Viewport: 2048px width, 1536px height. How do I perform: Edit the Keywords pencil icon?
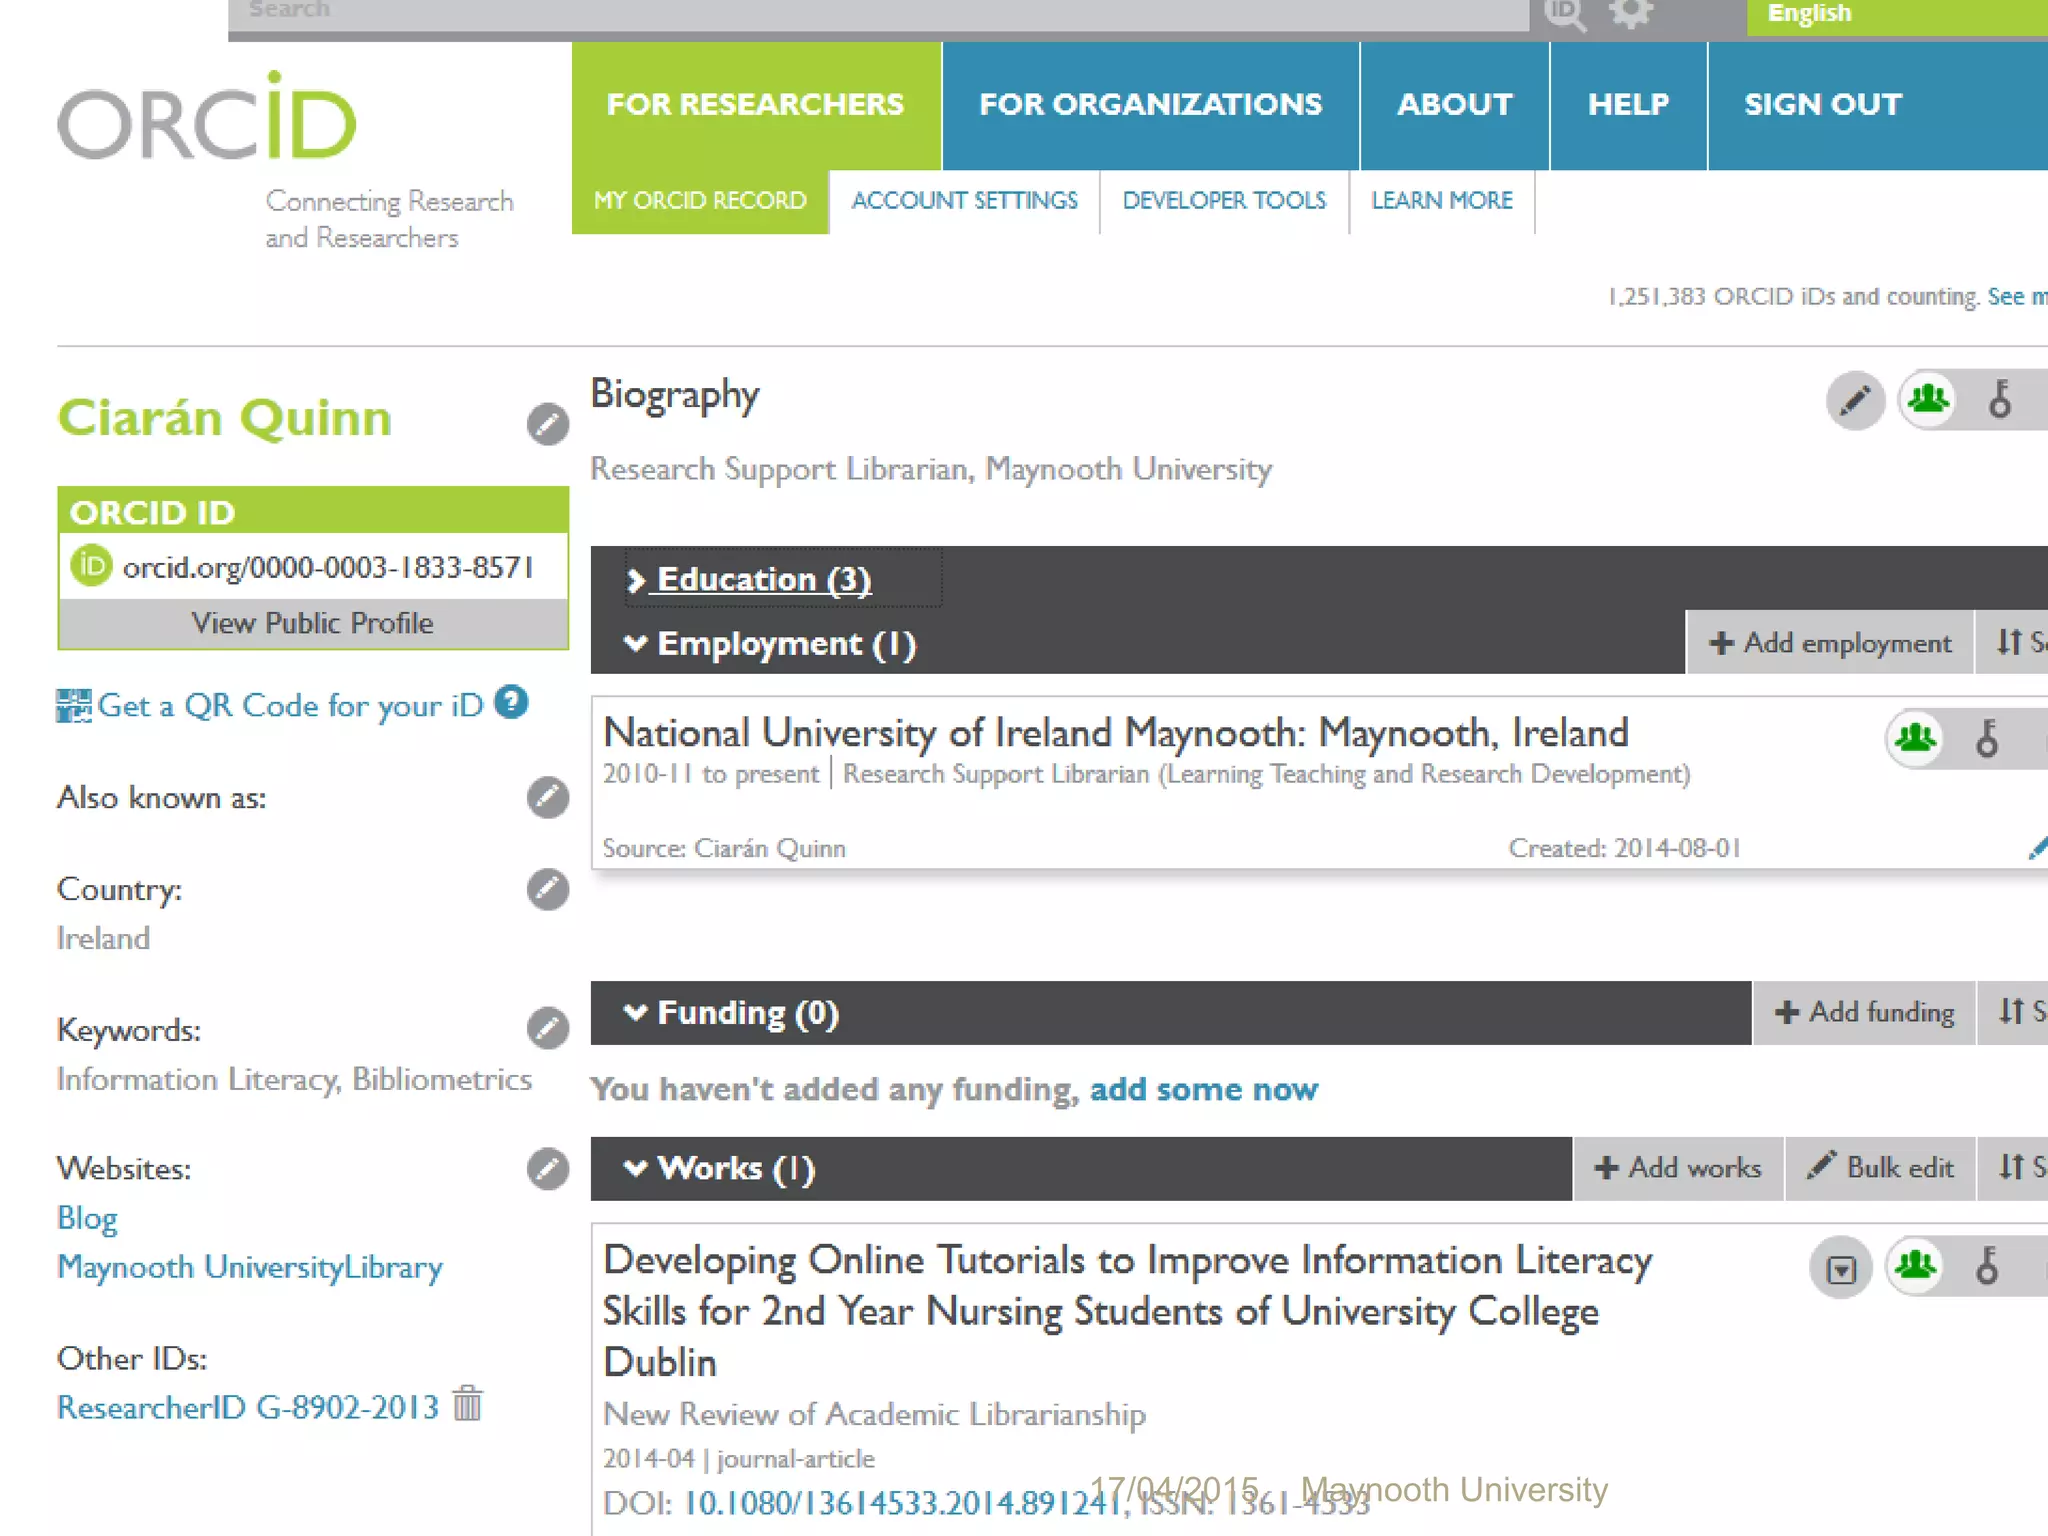[547, 1028]
